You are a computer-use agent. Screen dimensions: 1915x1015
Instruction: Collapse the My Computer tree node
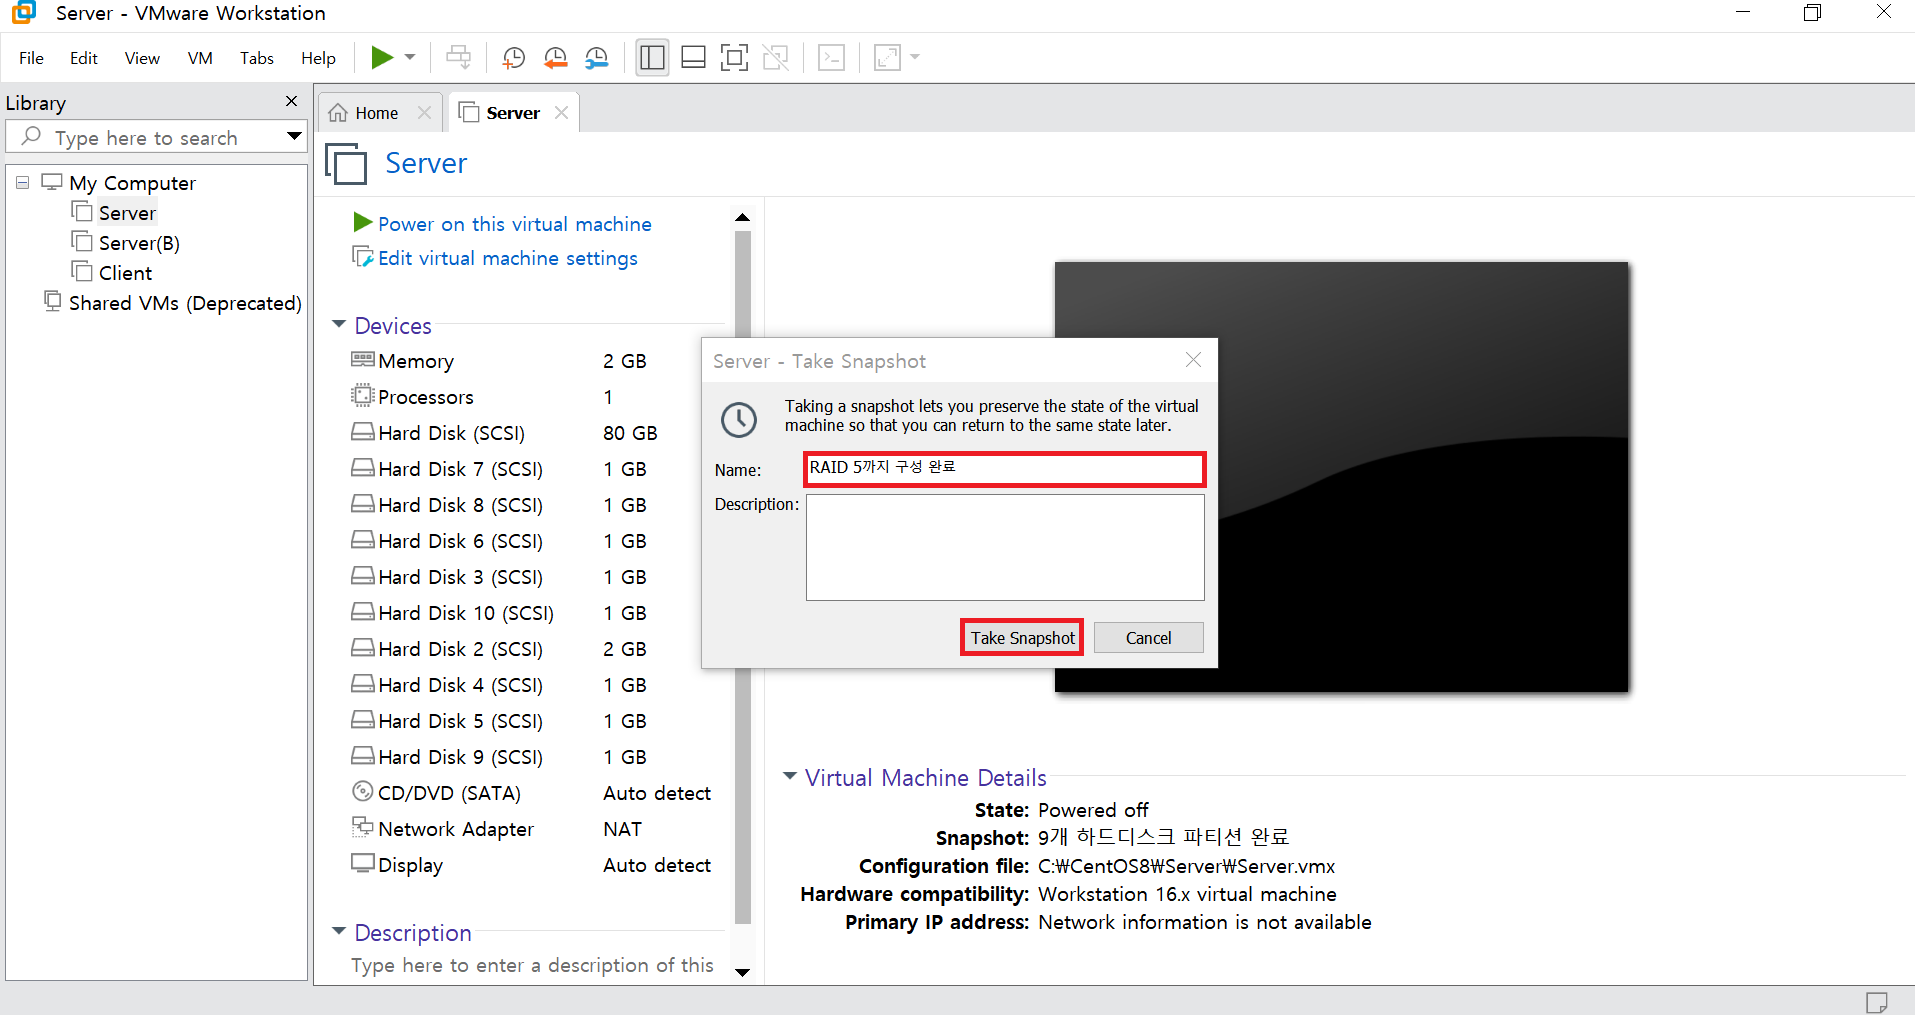tap(22, 183)
